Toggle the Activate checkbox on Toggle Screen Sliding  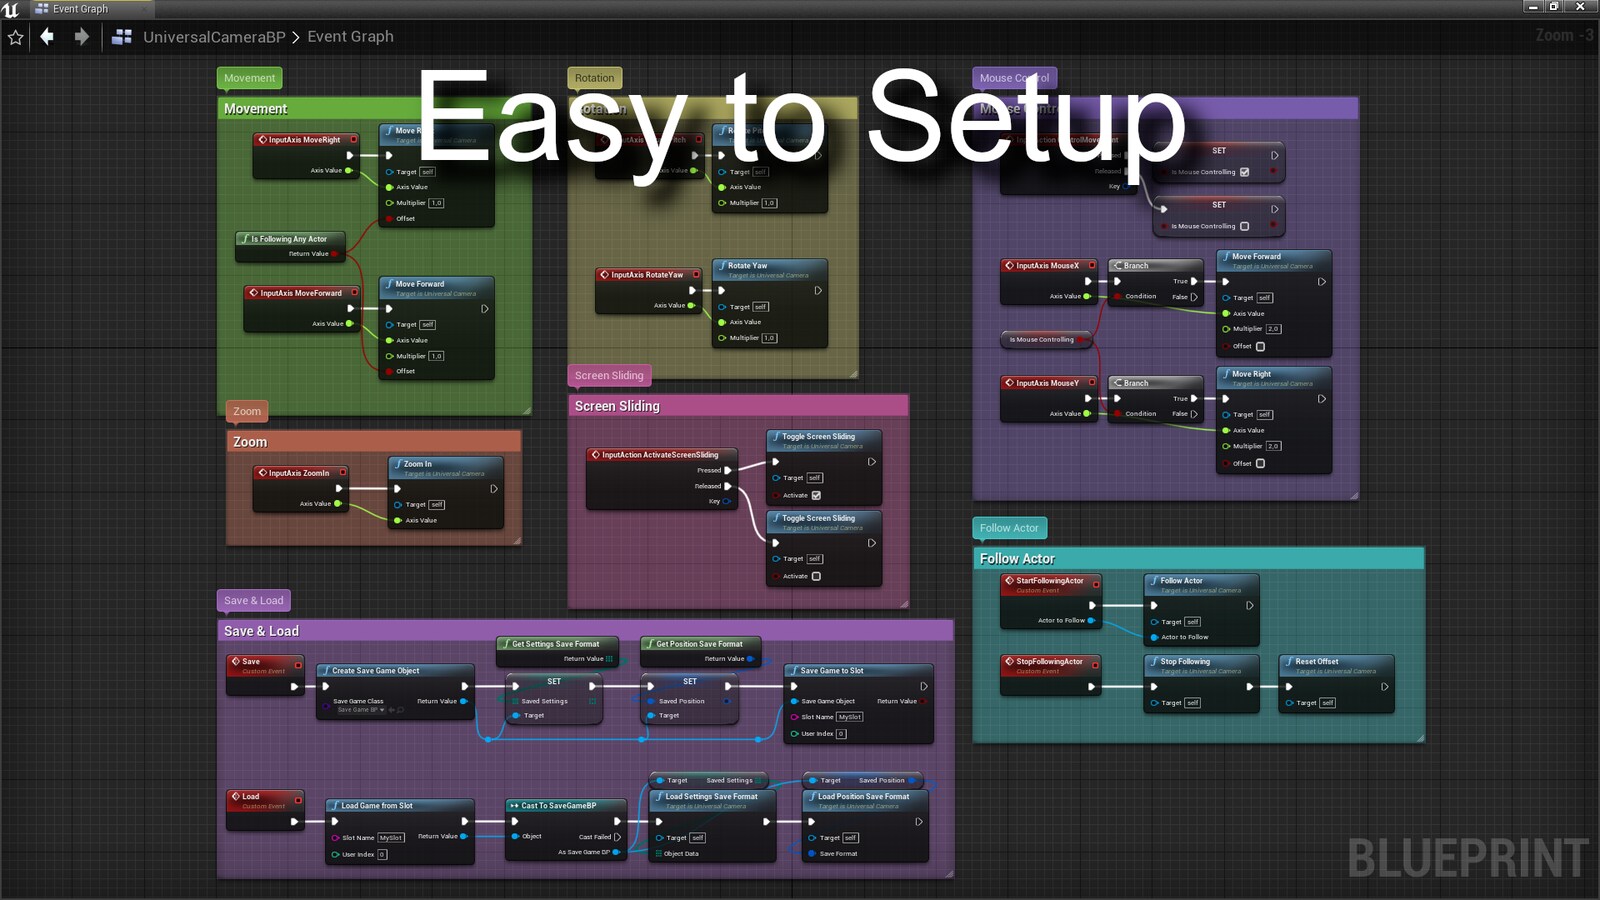(x=817, y=495)
